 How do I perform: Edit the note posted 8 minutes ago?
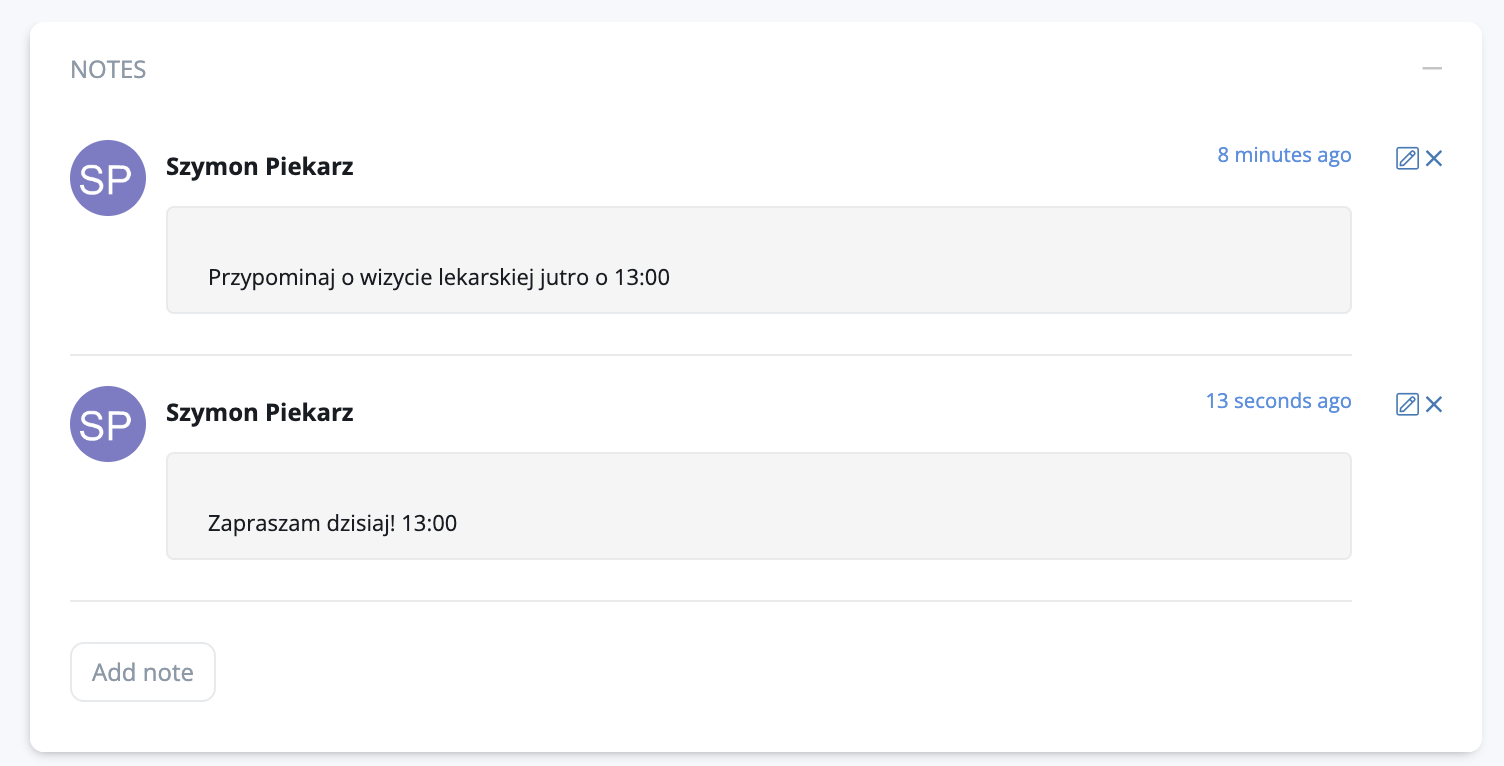coord(1407,158)
